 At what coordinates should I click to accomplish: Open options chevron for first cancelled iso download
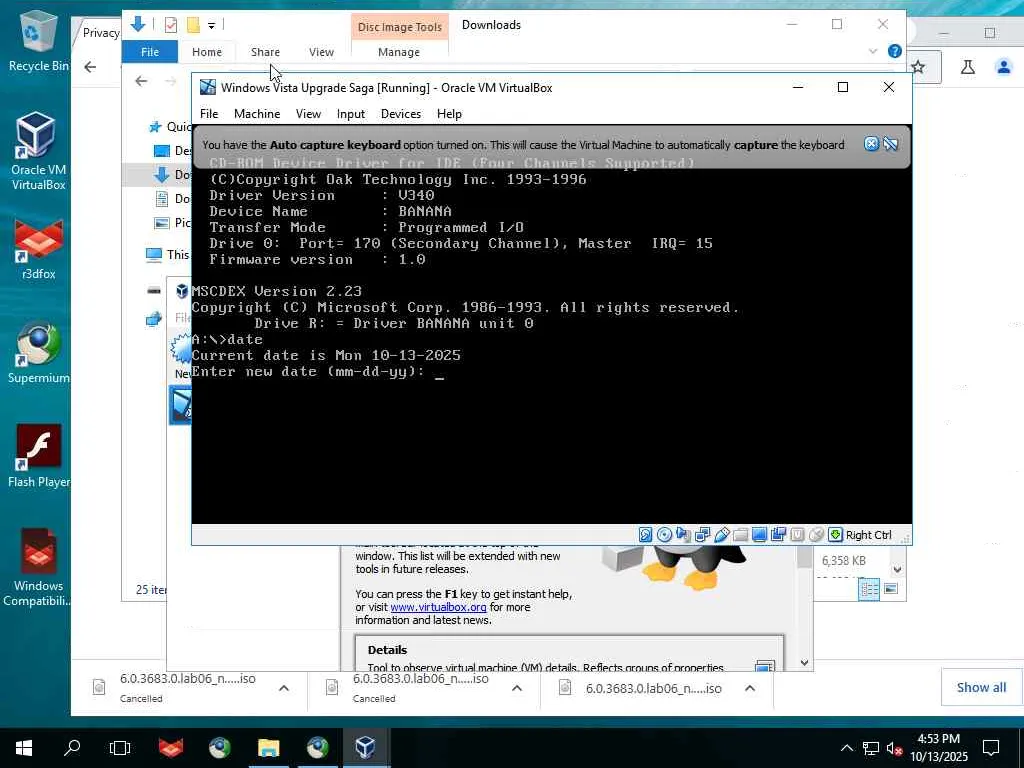tap(284, 688)
